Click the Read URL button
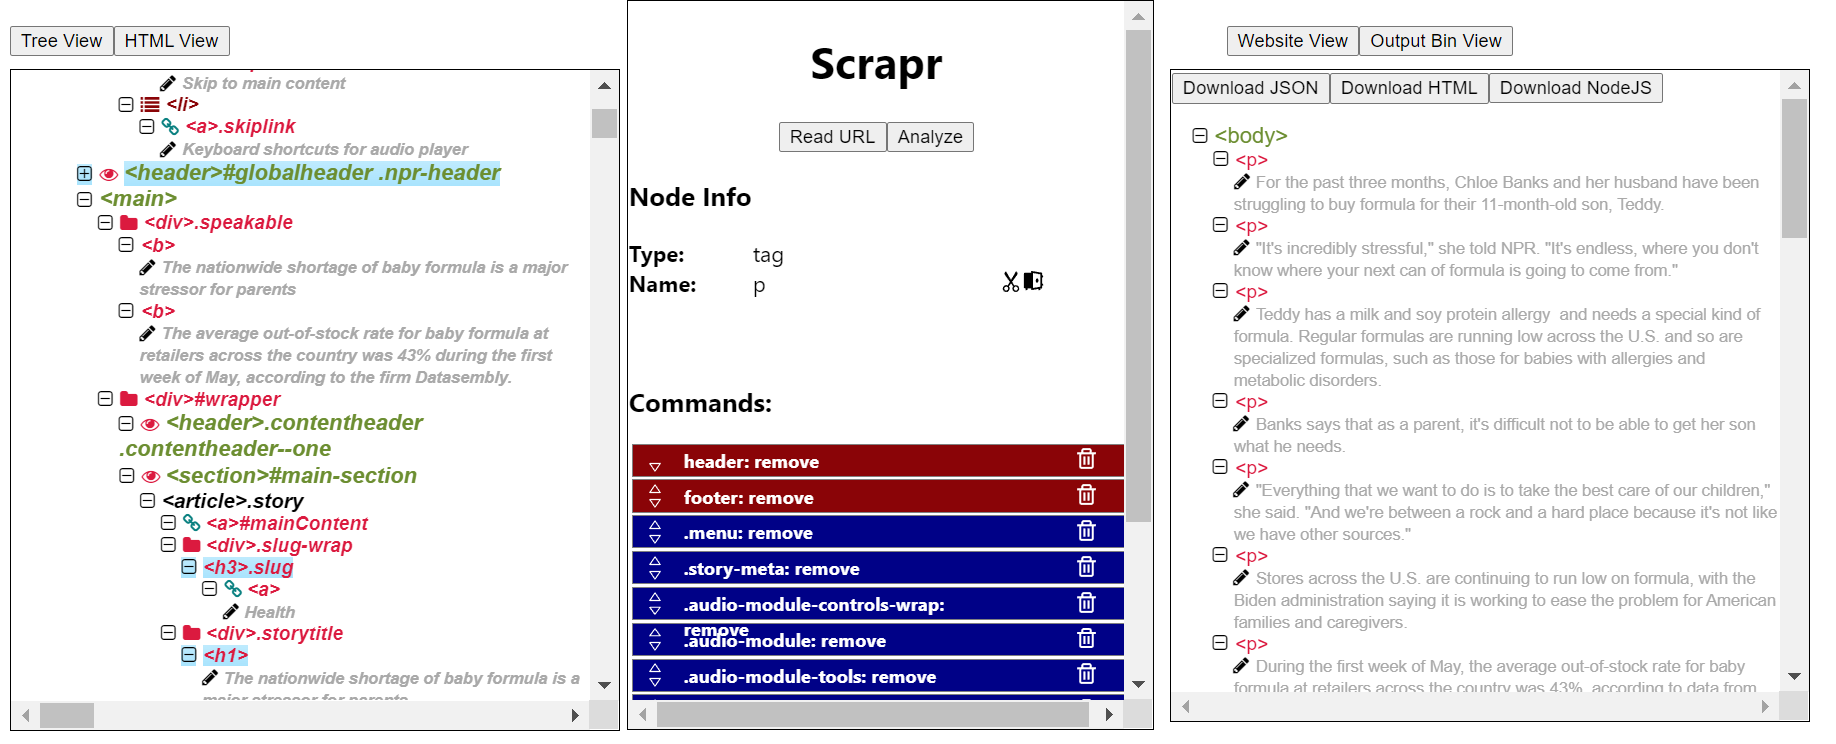The image size is (1836, 744). (x=832, y=137)
